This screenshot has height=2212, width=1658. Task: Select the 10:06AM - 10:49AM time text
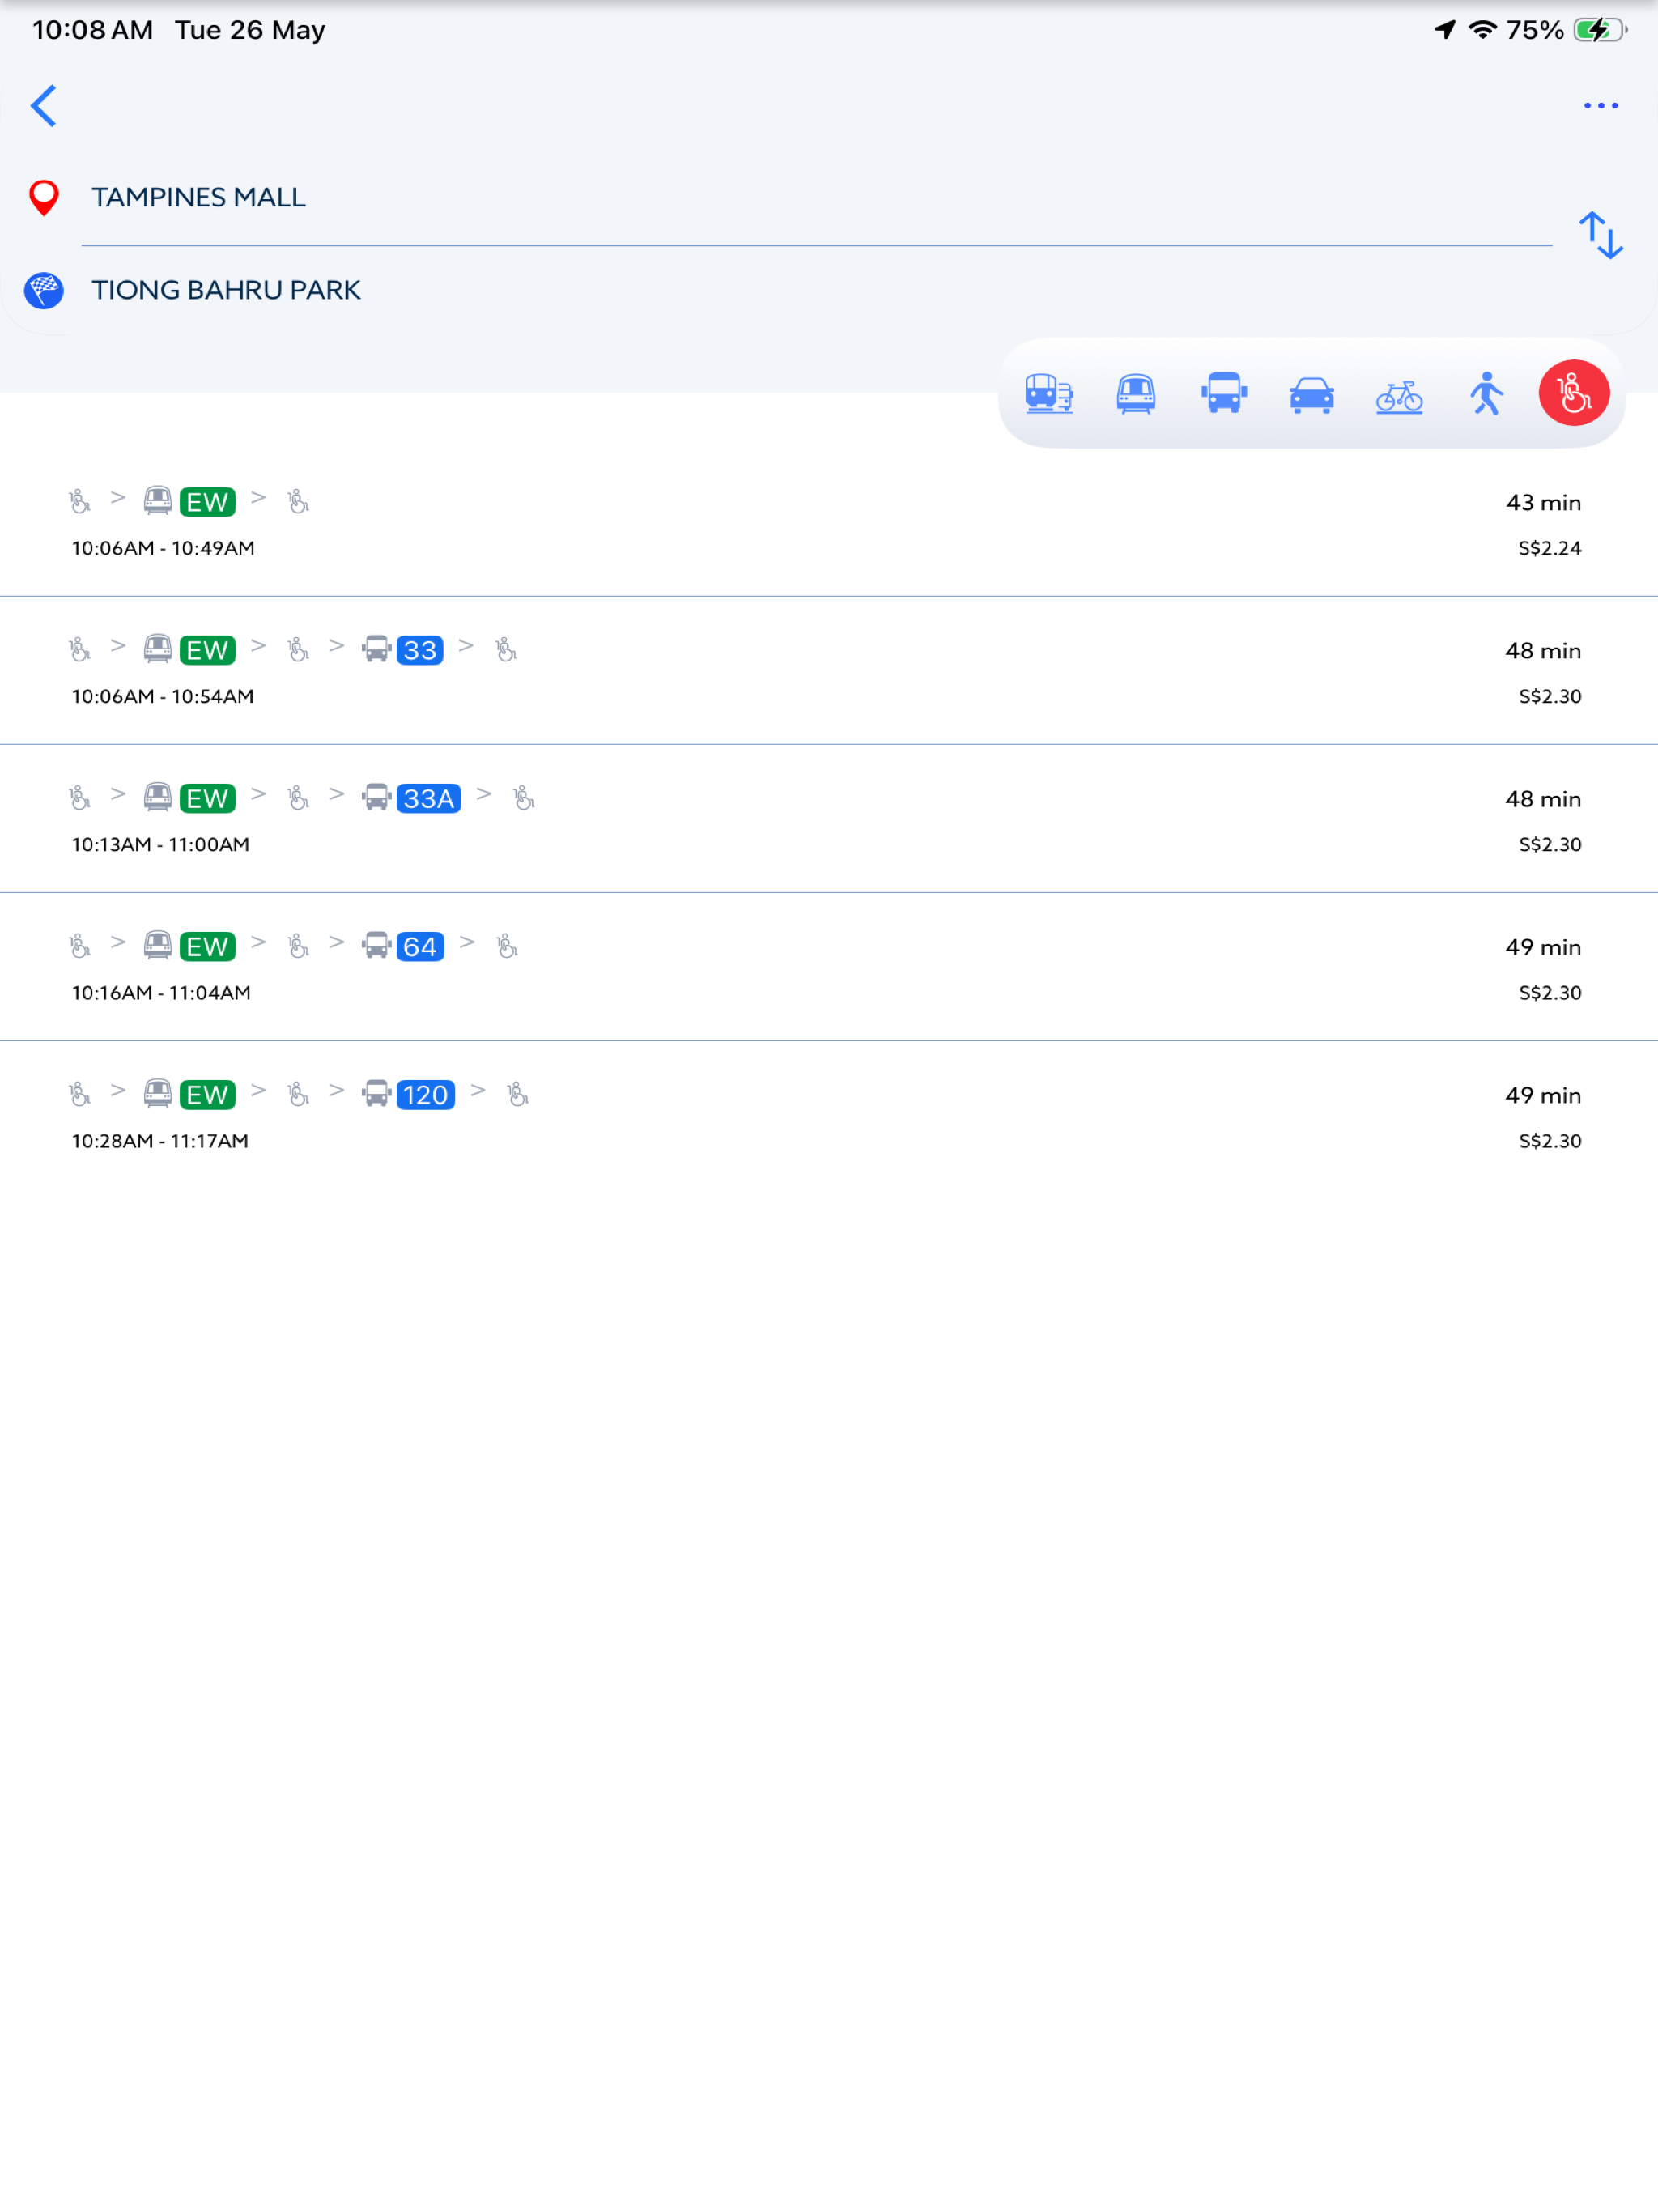coord(163,548)
